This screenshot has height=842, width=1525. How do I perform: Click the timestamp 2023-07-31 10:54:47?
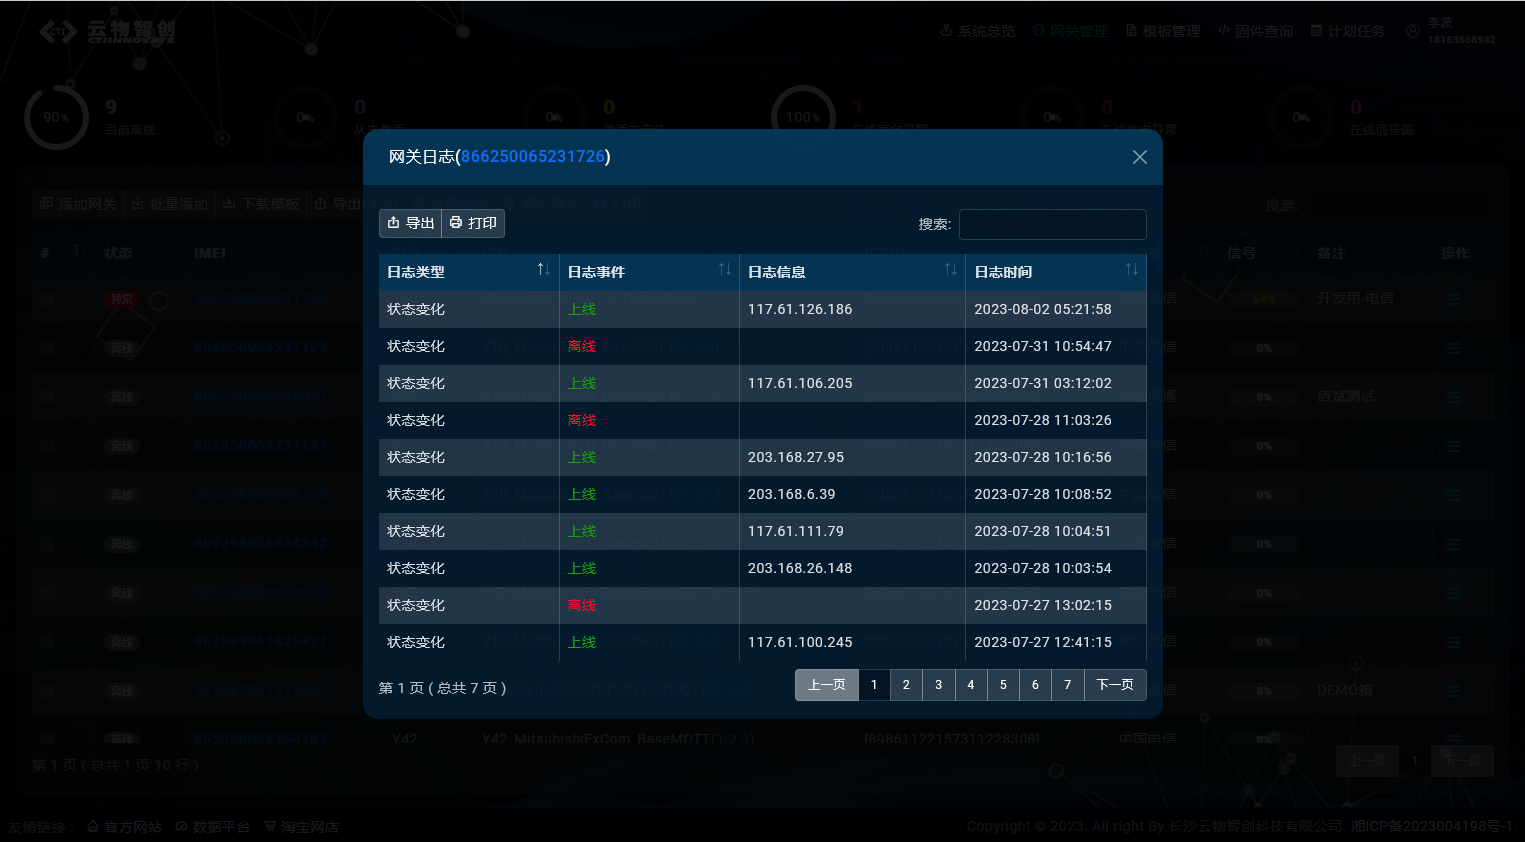coord(1043,346)
